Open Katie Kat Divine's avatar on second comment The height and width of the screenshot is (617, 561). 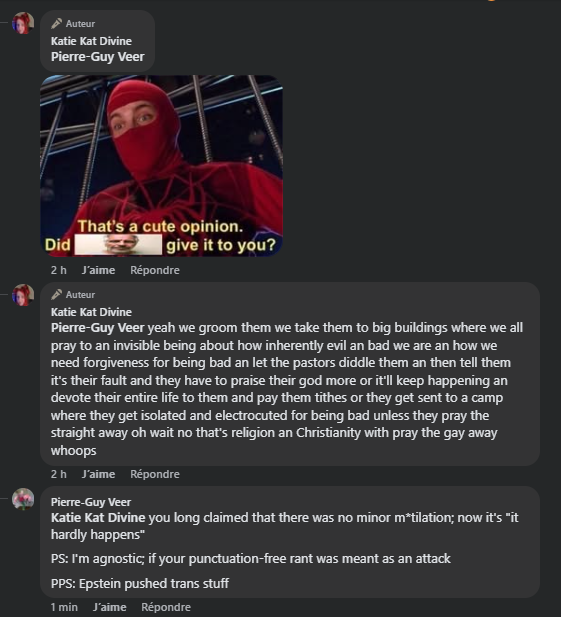[x=23, y=295]
